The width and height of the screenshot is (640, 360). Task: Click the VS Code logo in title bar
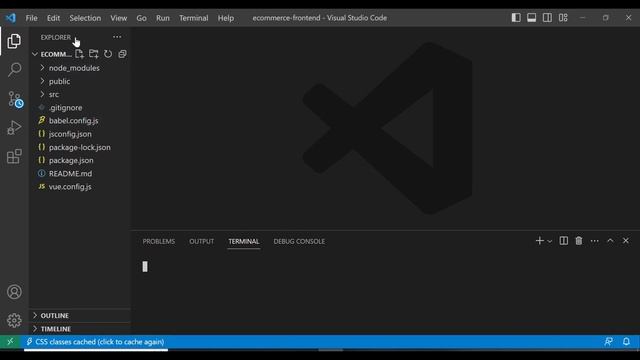point(11,18)
